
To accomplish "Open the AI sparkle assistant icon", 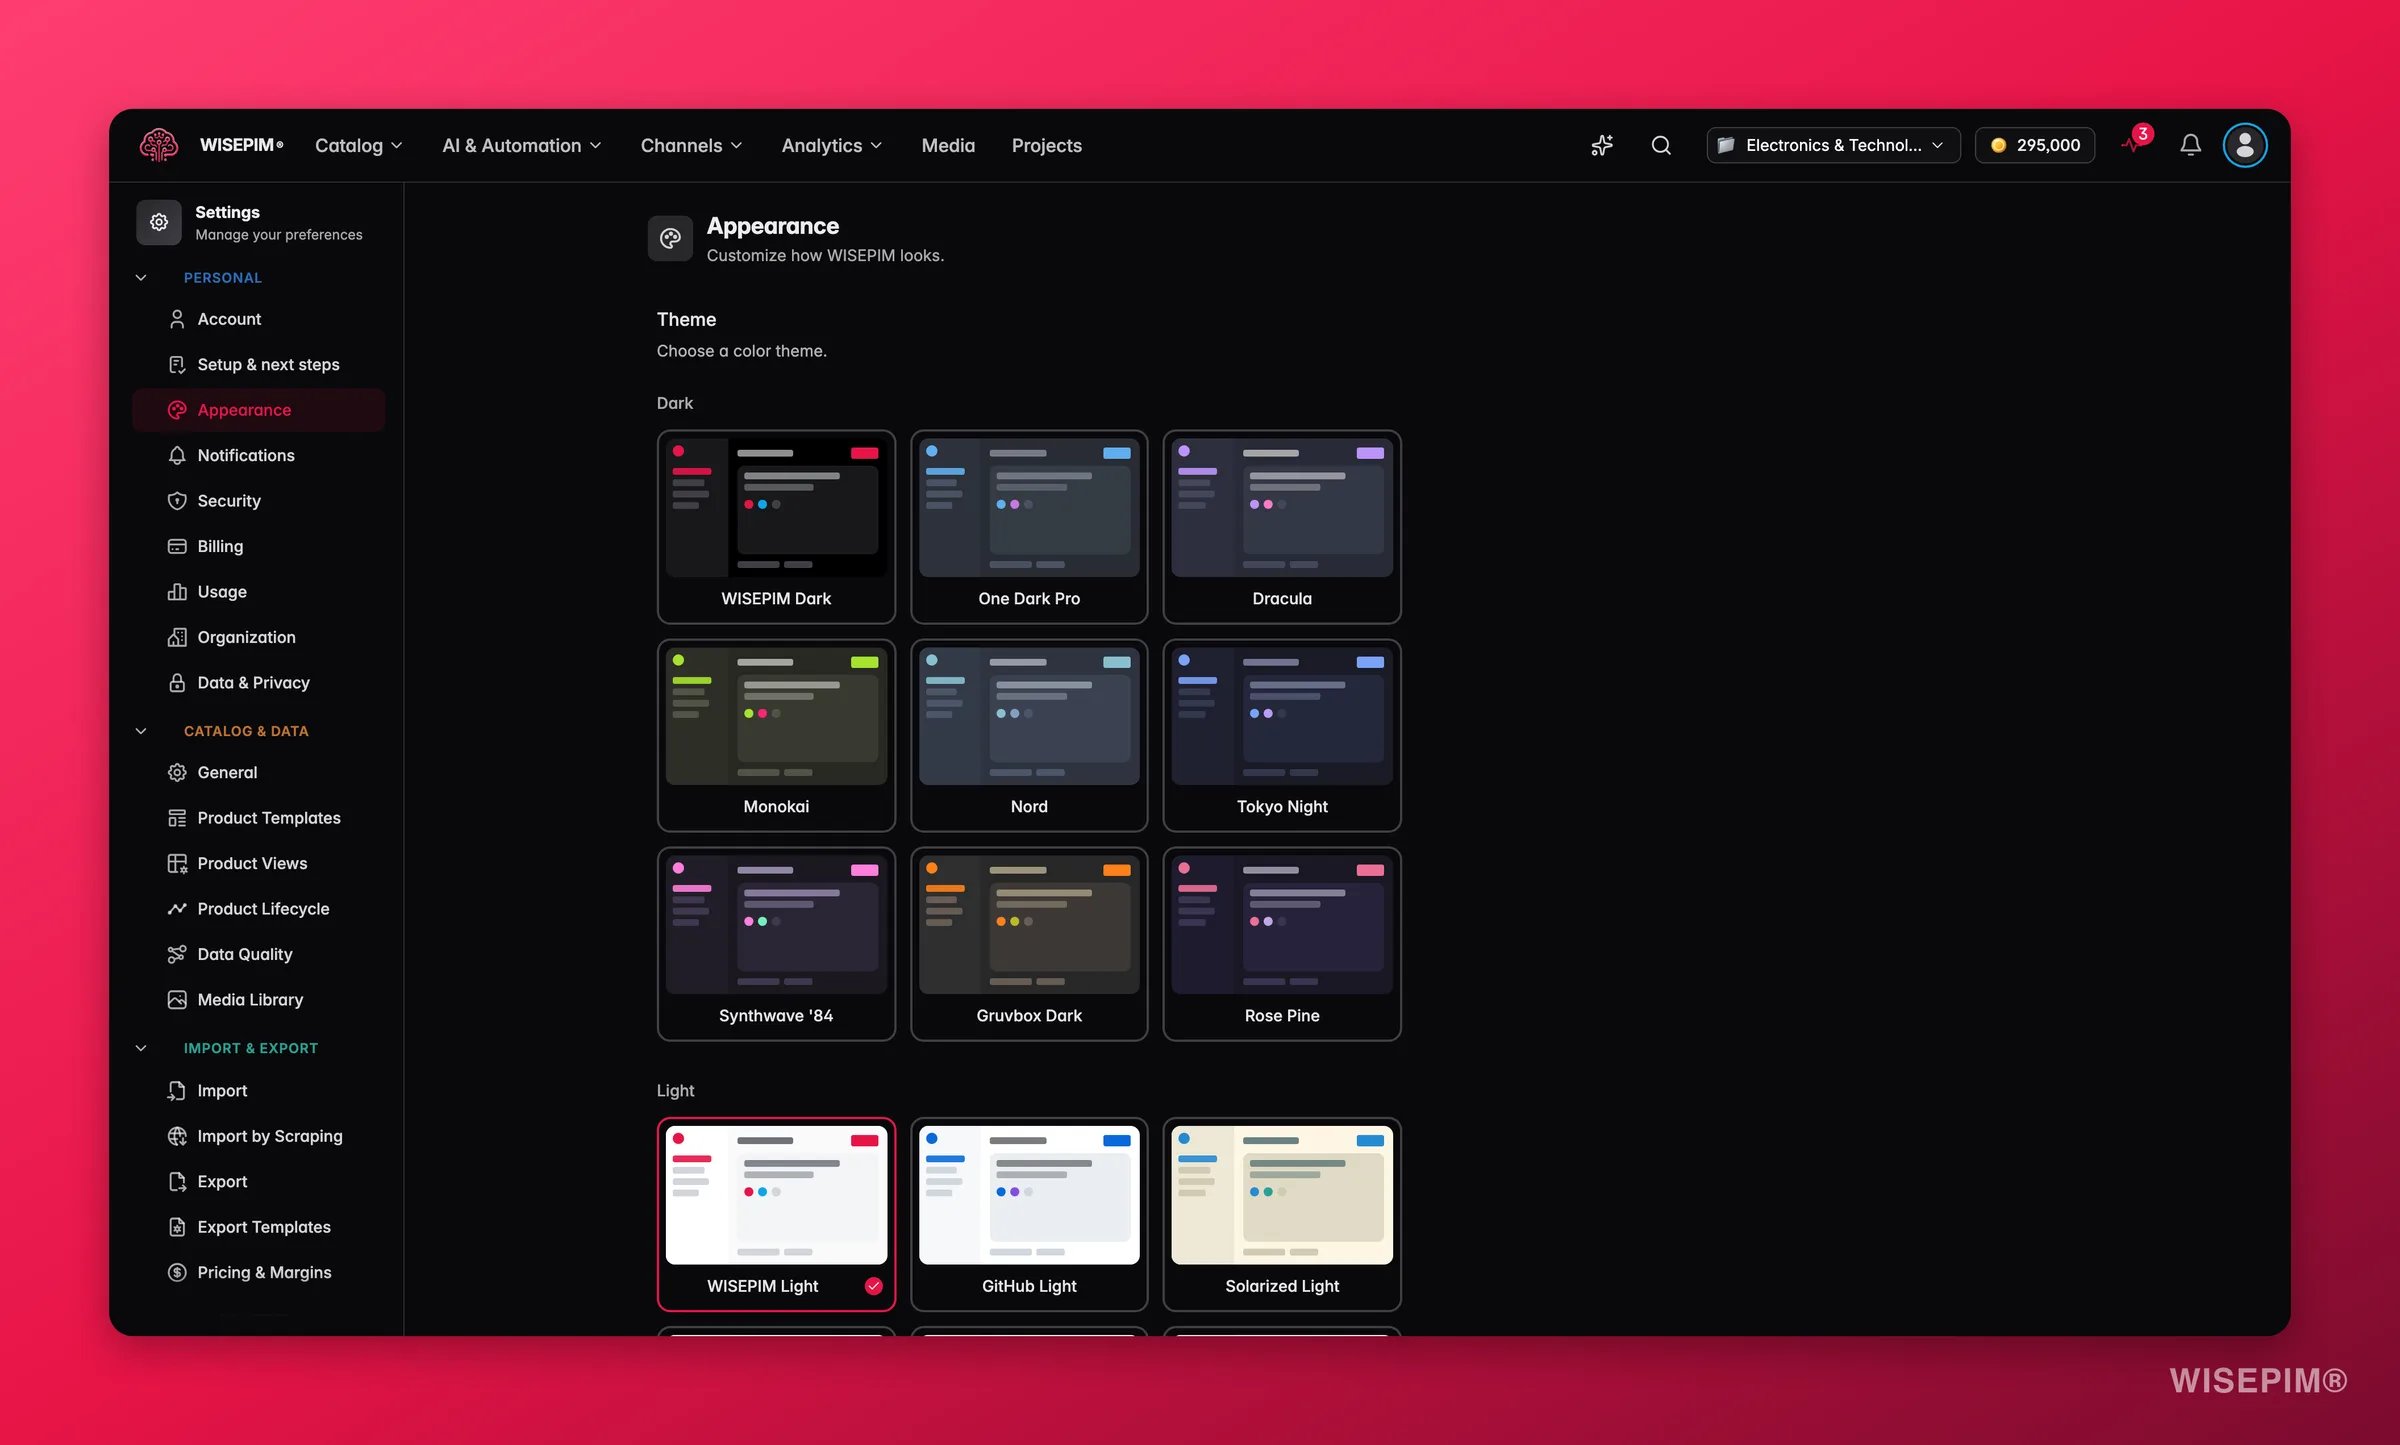I will [1602, 145].
